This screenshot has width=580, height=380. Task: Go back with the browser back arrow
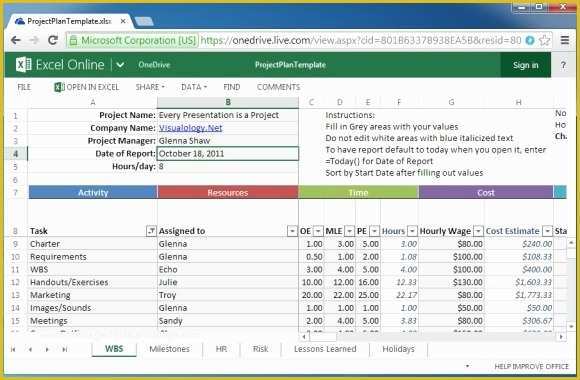[x=16, y=40]
